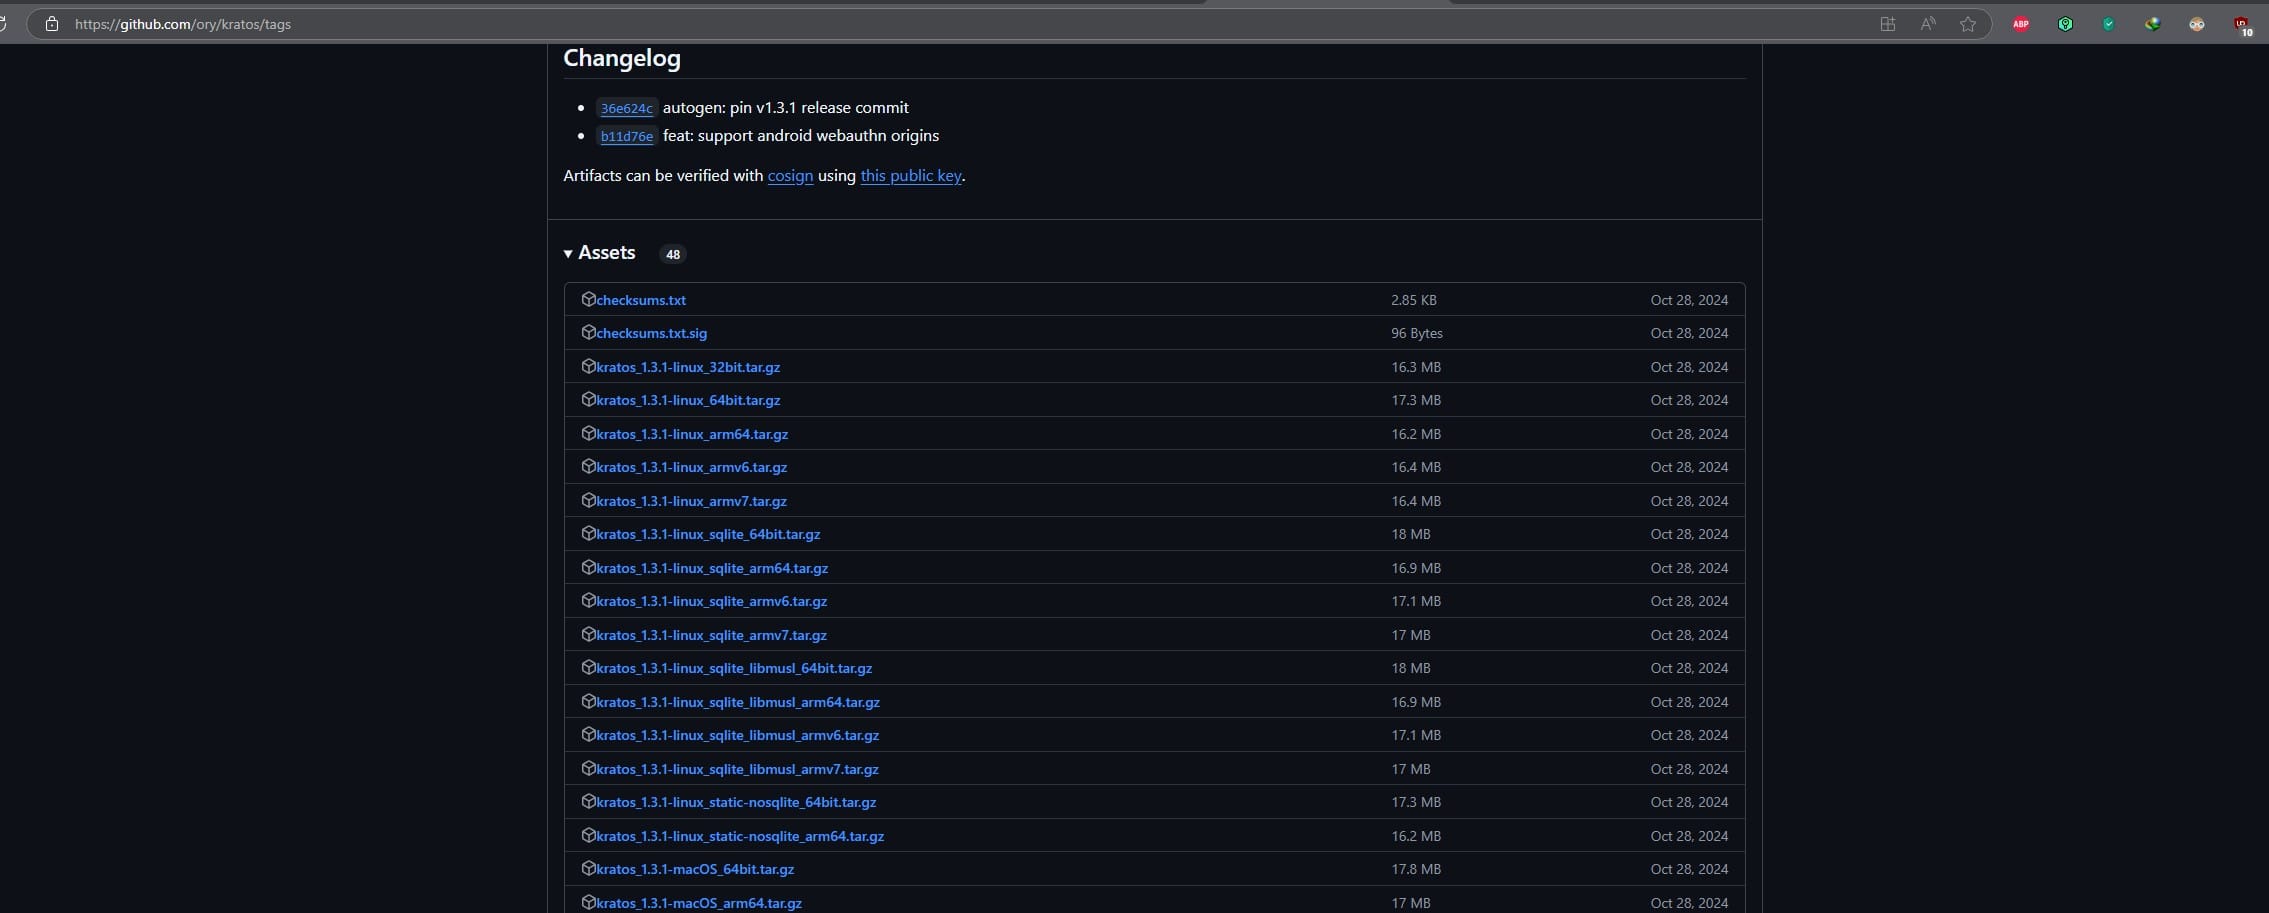Open the green shield checkmark extension
The height and width of the screenshot is (913, 2269).
[2110, 23]
